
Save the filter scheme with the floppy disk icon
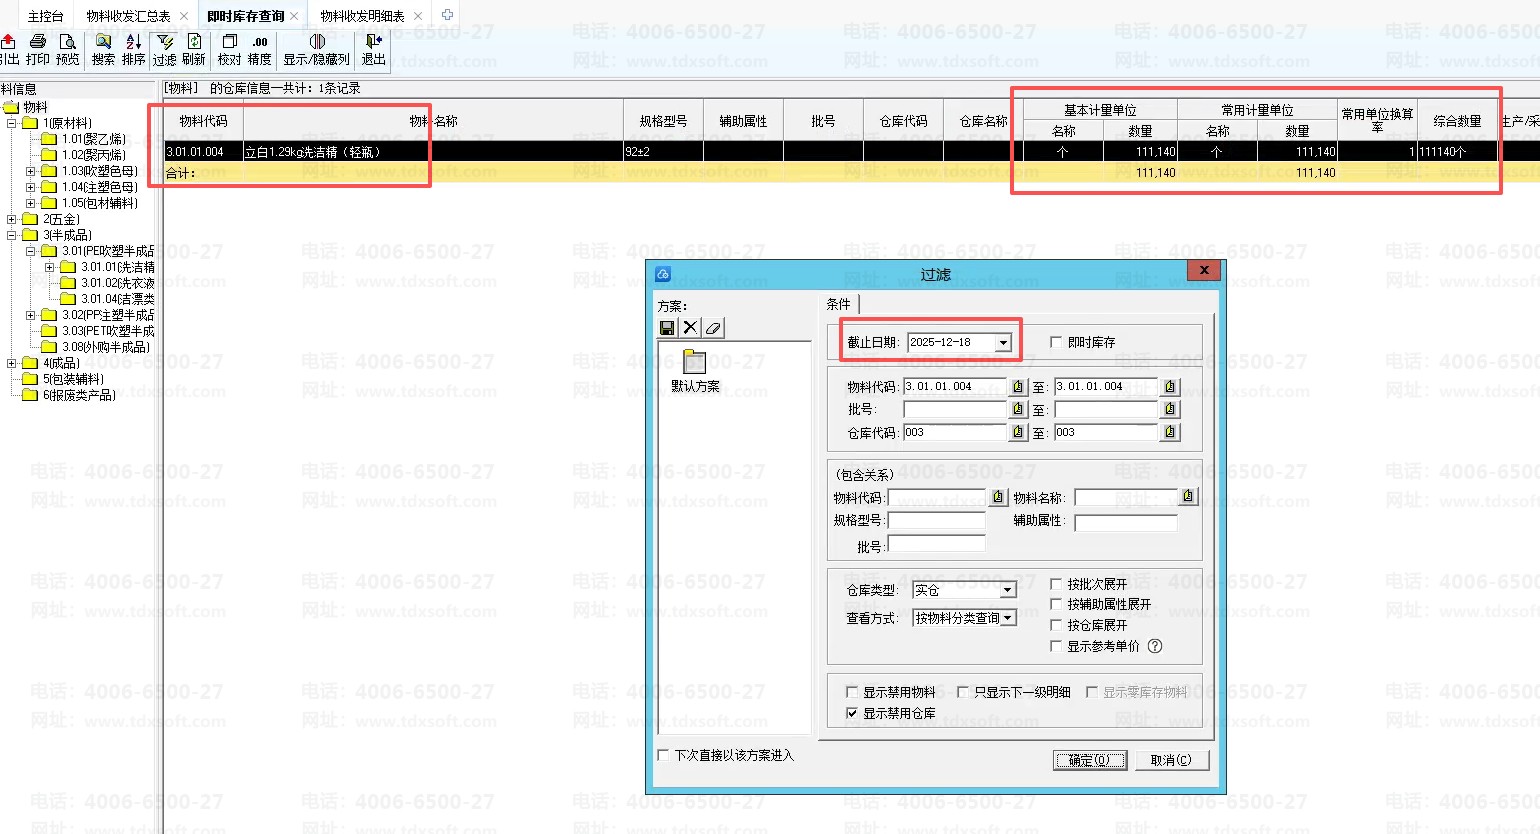pos(667,328)
